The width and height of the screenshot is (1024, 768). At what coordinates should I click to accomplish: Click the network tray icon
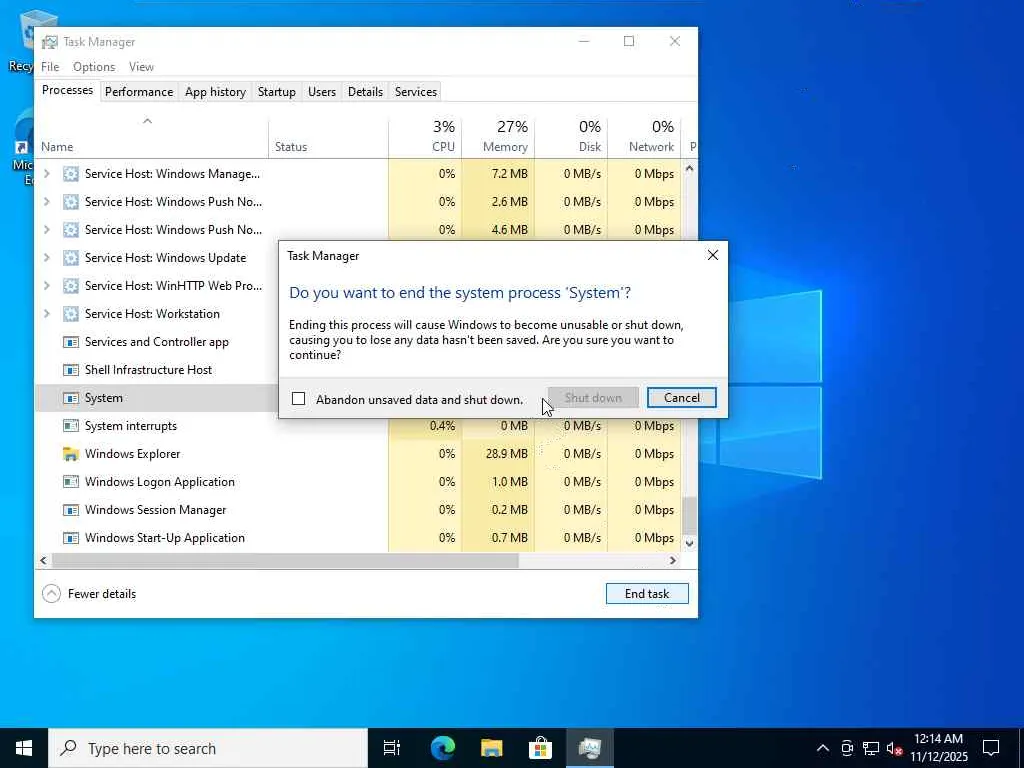[x=871, y=748]
